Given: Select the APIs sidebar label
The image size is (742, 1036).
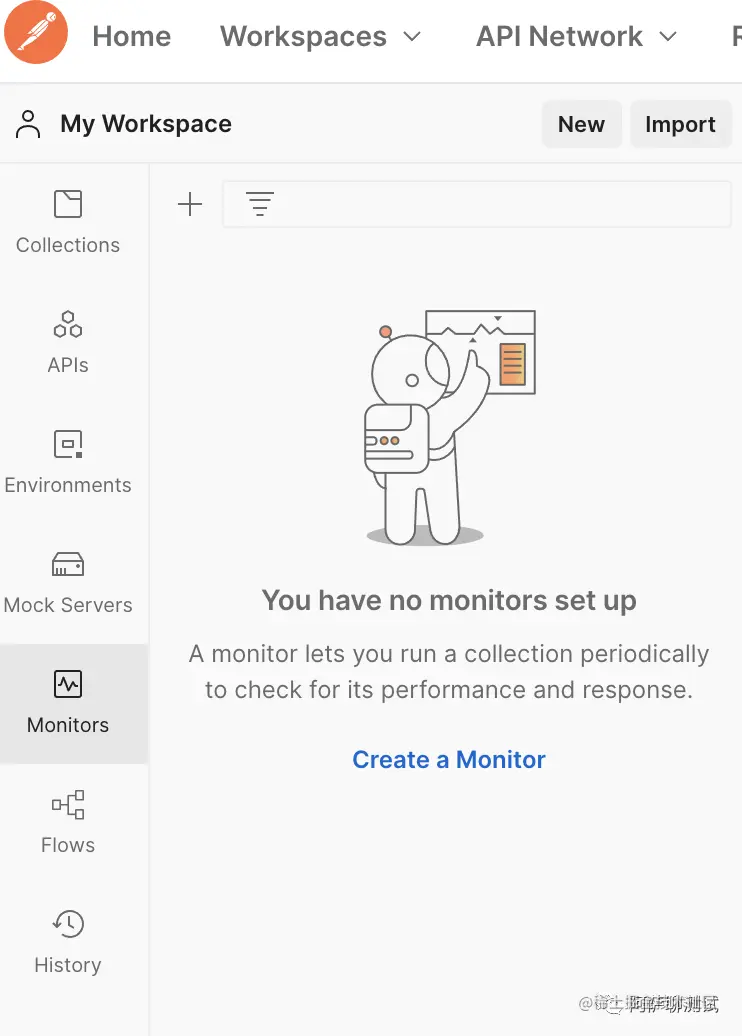Looking at the screenshot, I should click(68, 365).
